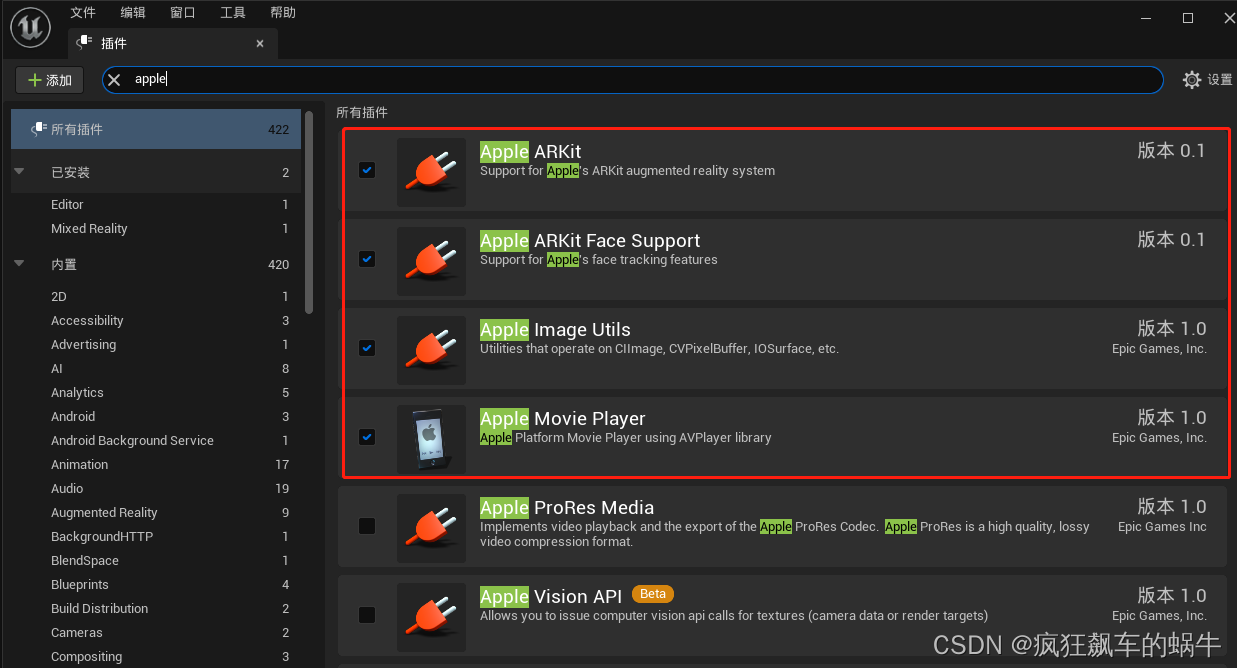Screen dimensions: 1237x668
Task: Click the Unreal Engine logo icon
Action: pyautogui.click(x=30, y=27)
